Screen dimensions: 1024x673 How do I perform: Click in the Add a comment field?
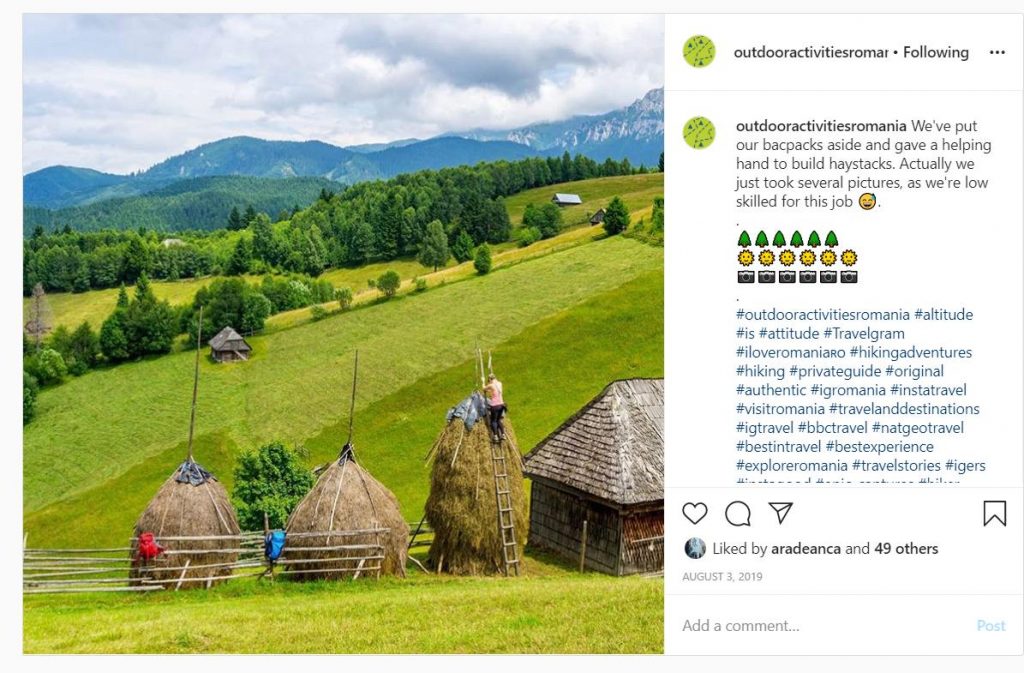point(823,625)
